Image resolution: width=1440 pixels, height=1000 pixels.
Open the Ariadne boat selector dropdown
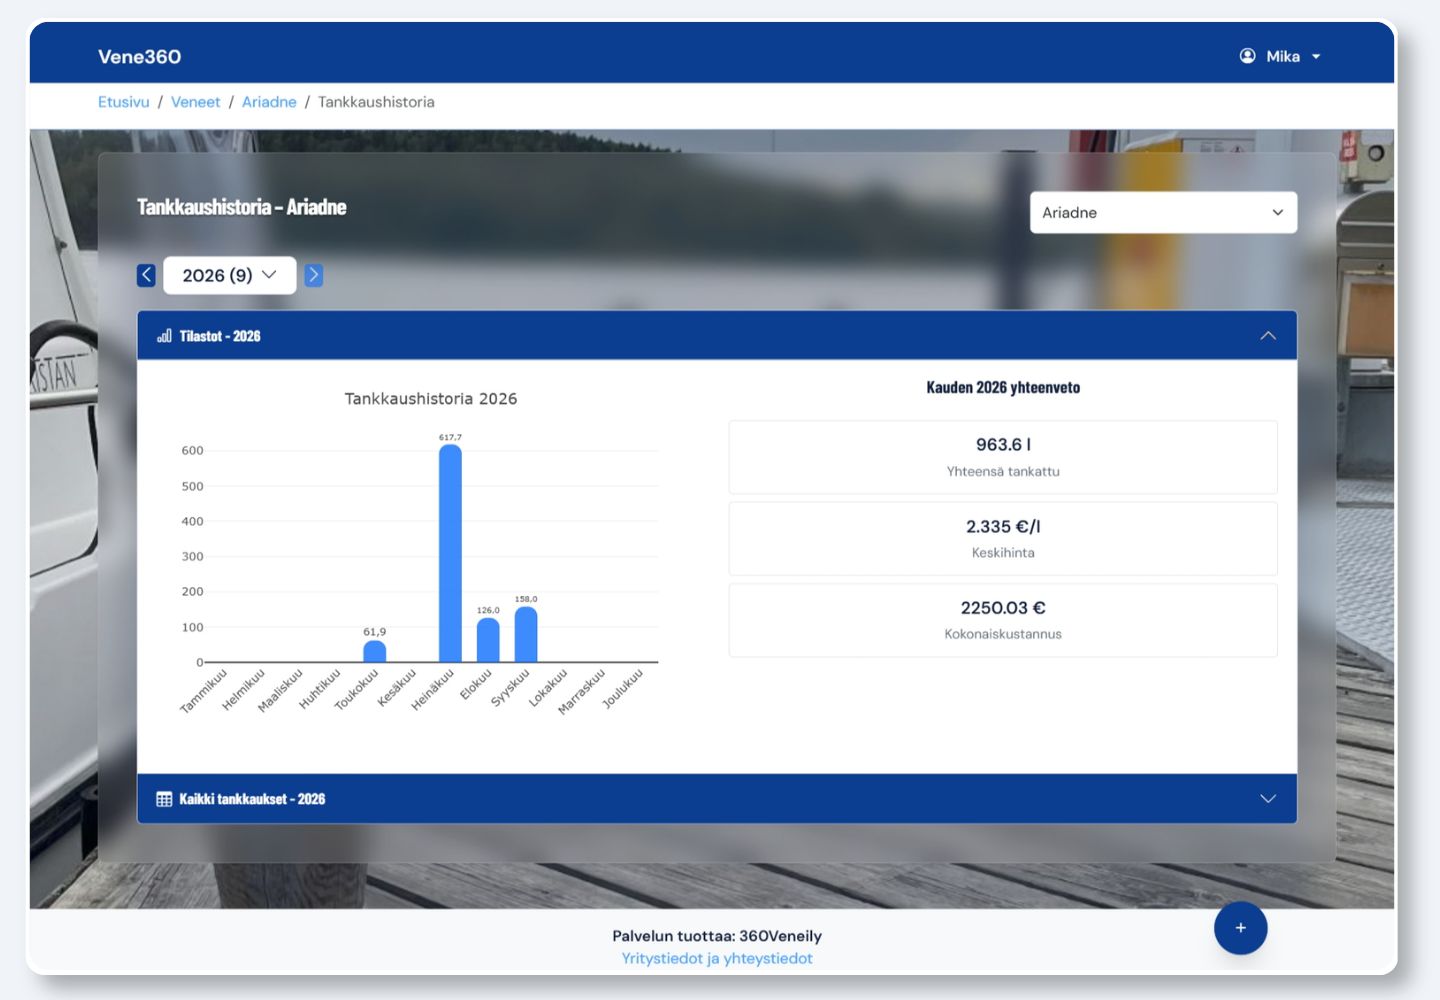click(x=1163, y=213)
